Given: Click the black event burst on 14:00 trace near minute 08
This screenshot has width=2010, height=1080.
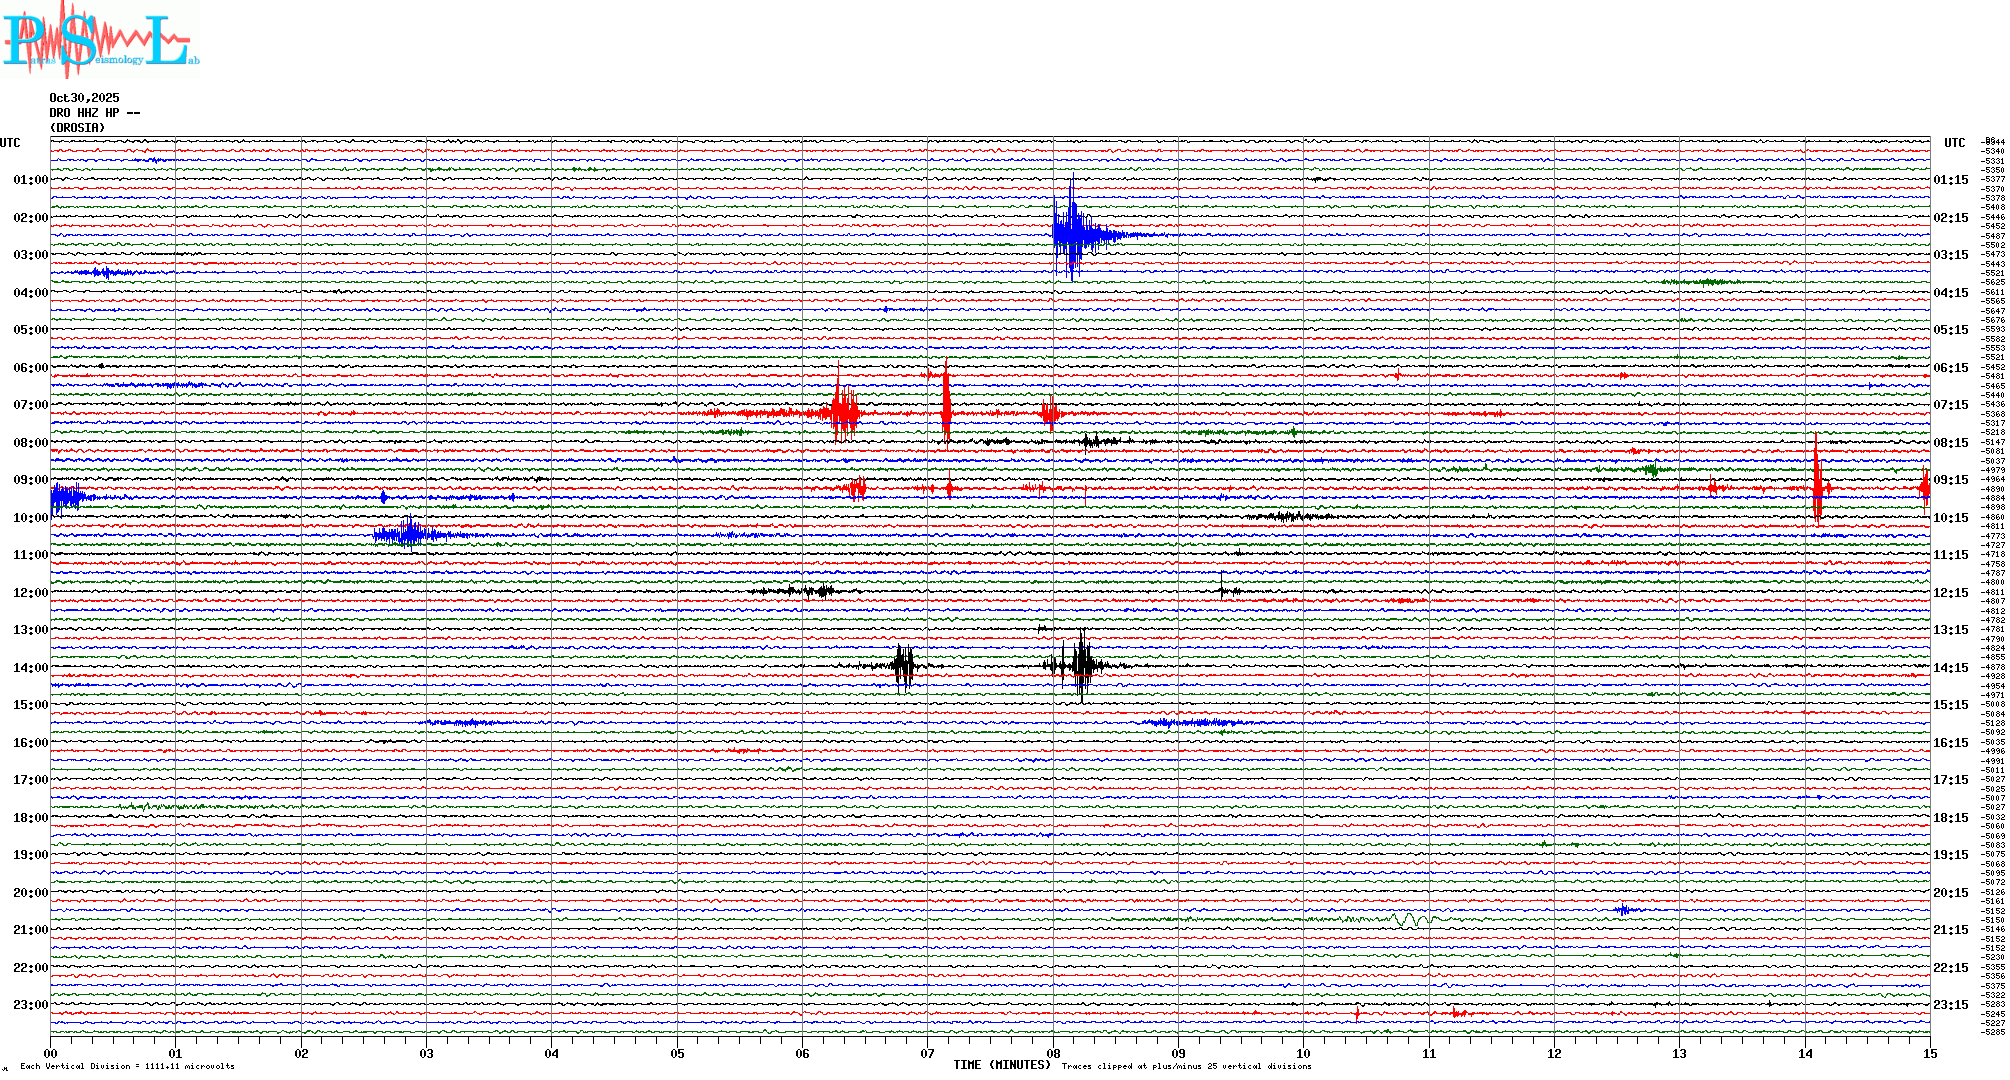Looking at the screenshot, I should tap(1082, 665).
